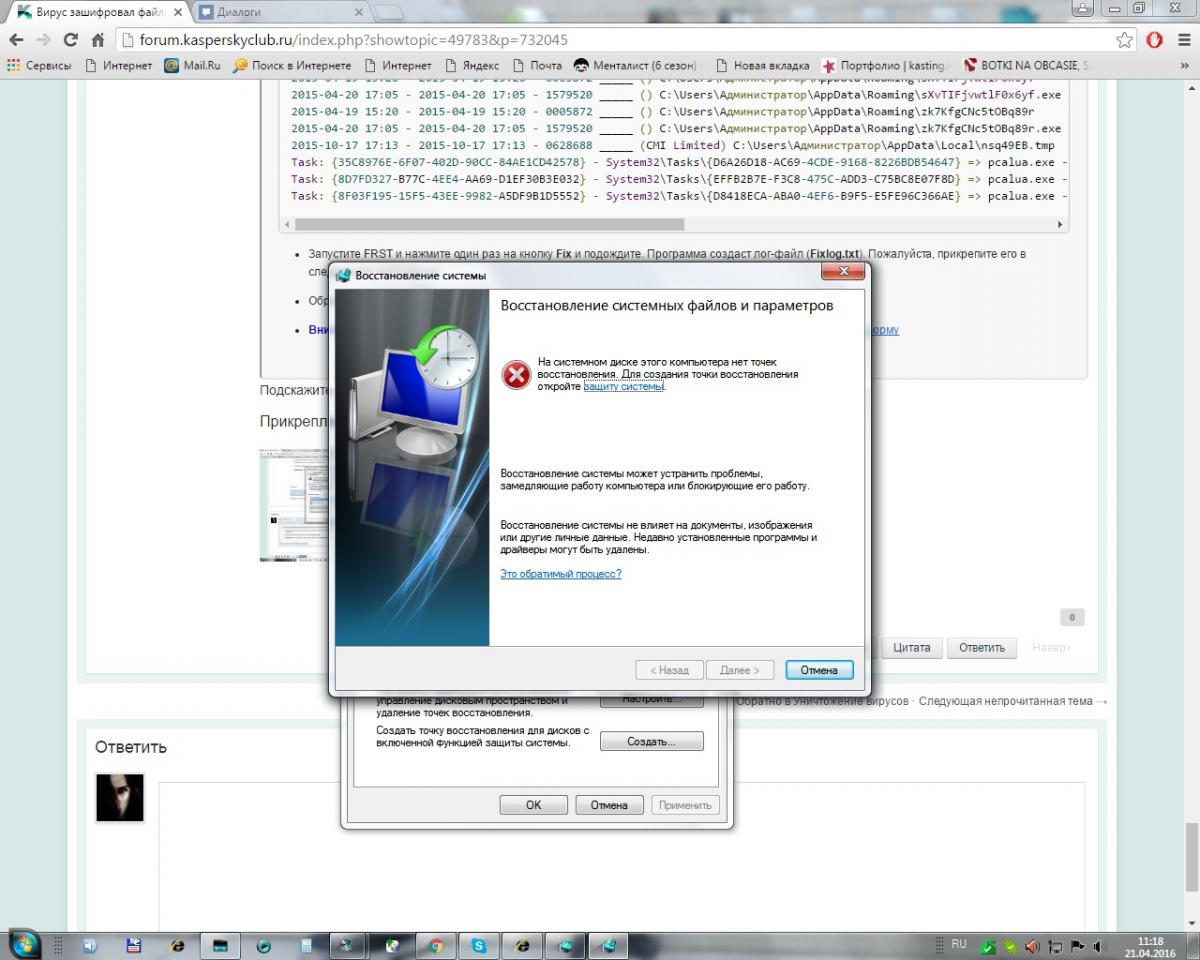This screenshot has width=1200, height=960.
Task: Bookmark this page with the star icon
Action: click(1125, 40)
